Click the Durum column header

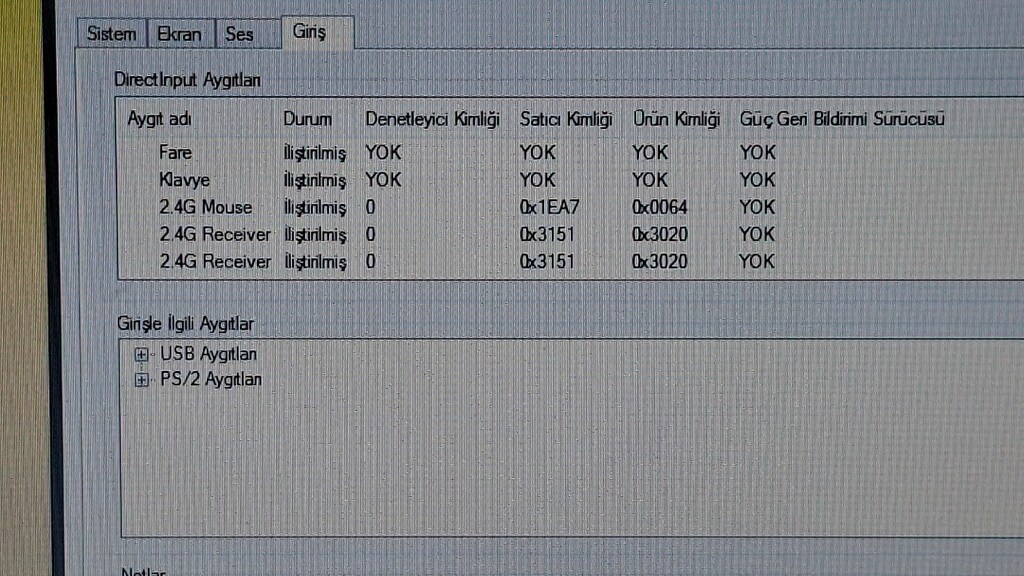click(x=307, y=119)
